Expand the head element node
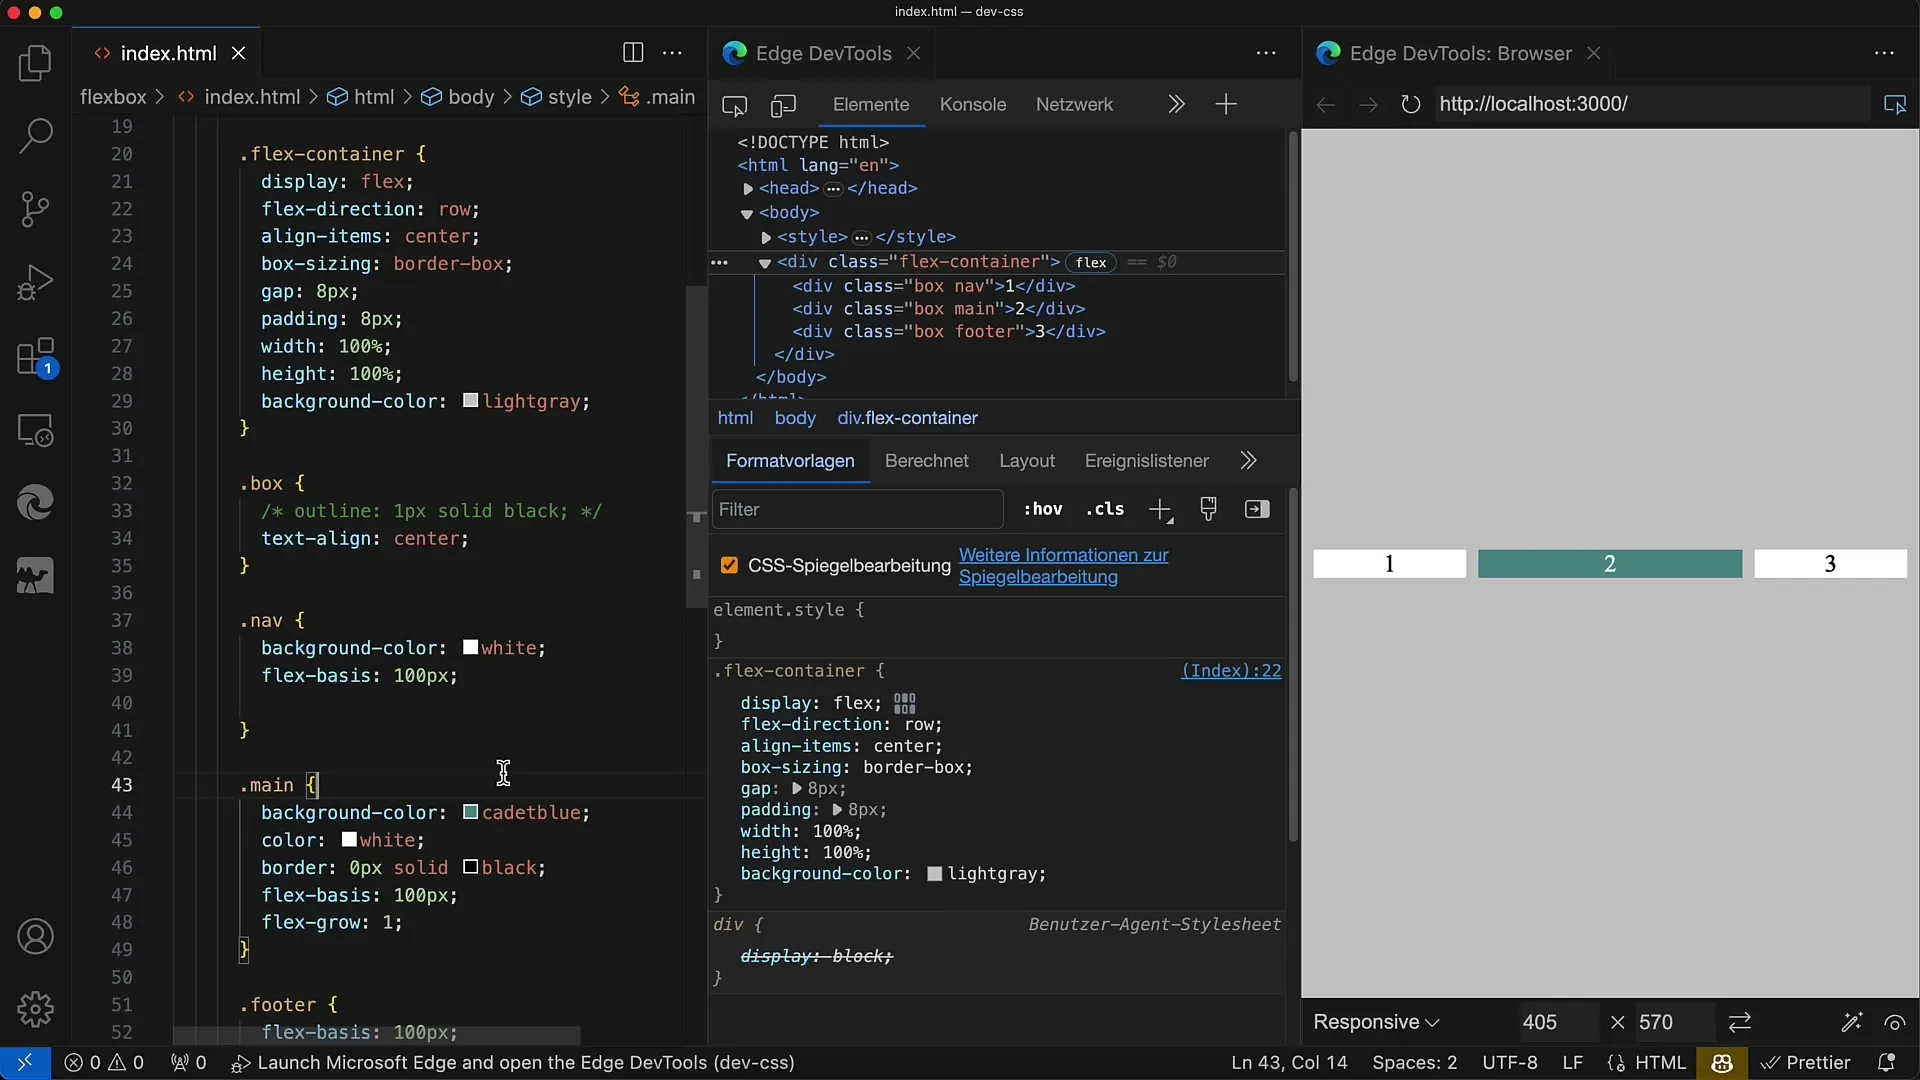 point(748,188)
